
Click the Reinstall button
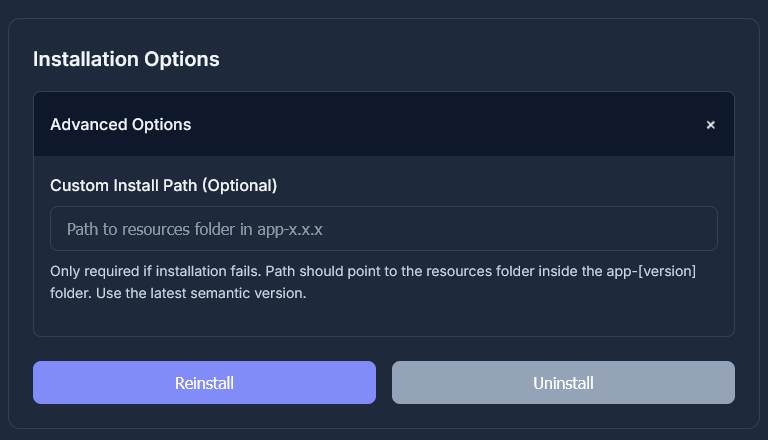tap(204, 383)
